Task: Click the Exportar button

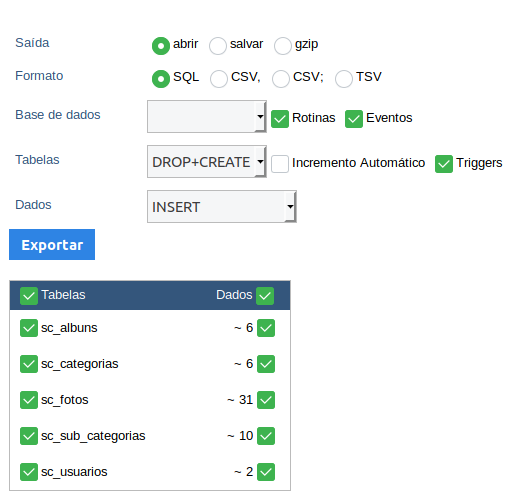Action: 52,244
